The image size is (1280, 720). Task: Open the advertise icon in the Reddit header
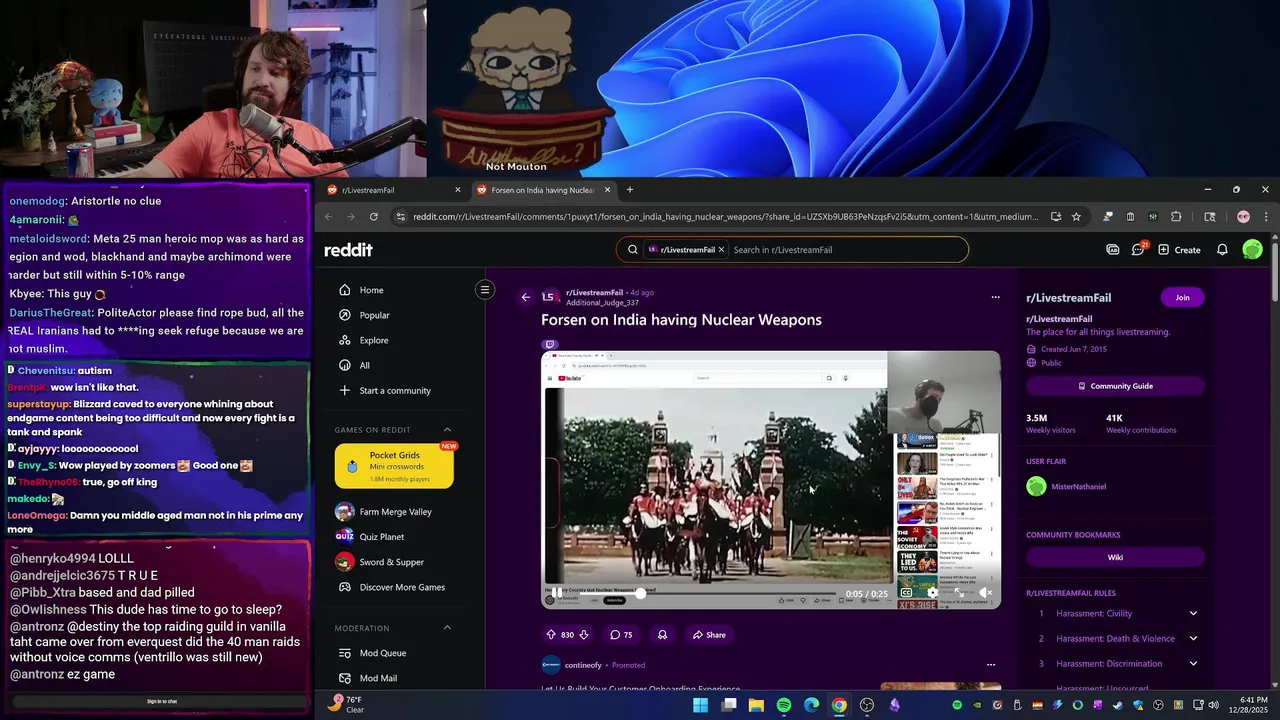(x=1113, y=250)
